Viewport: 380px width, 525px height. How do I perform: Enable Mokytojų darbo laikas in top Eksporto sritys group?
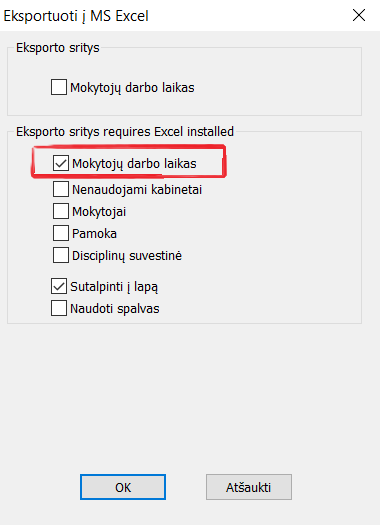coord(59,87)
